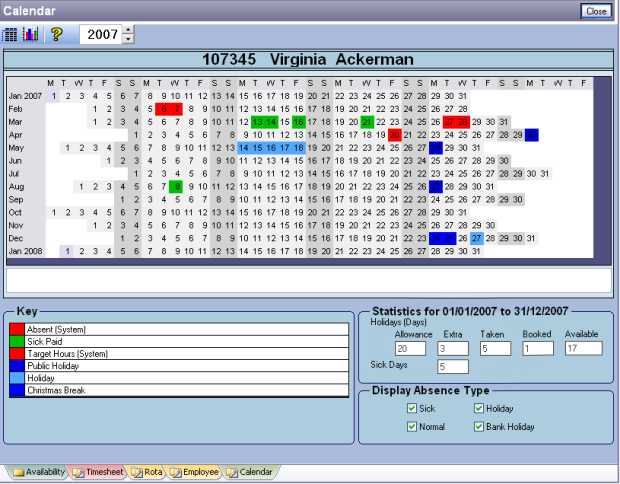
Task: Open the bar chart statistics icon
Action: coord(29,35)
